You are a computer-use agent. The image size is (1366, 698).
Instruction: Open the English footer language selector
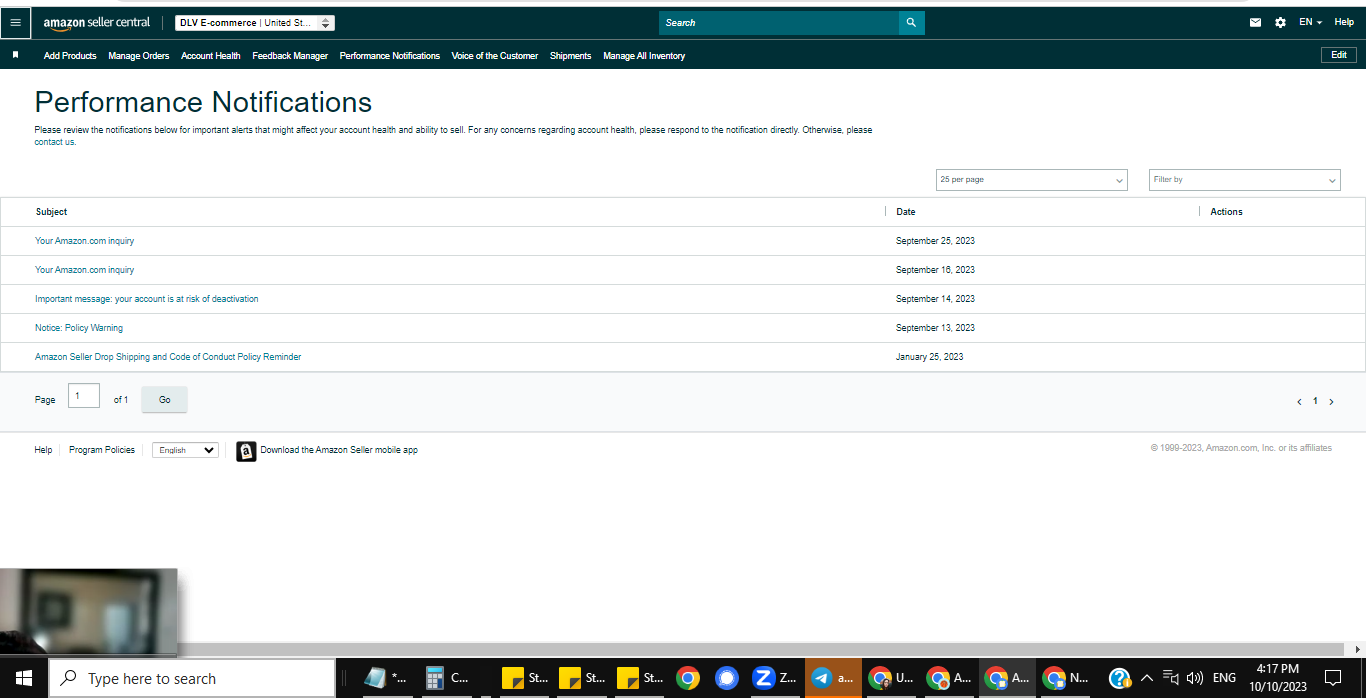tap(185, 450)
